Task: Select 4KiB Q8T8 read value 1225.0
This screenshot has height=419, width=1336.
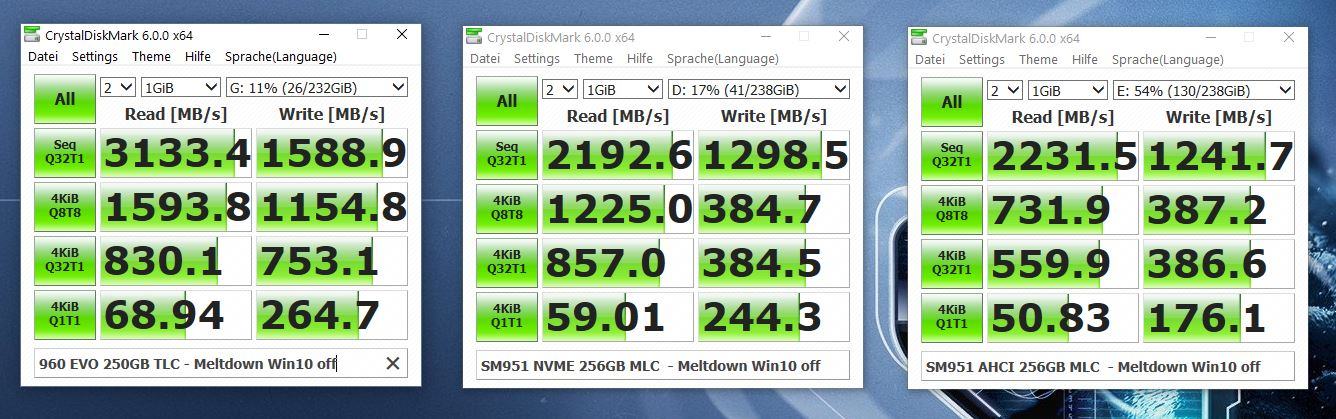Action: [x=618, y=209]
